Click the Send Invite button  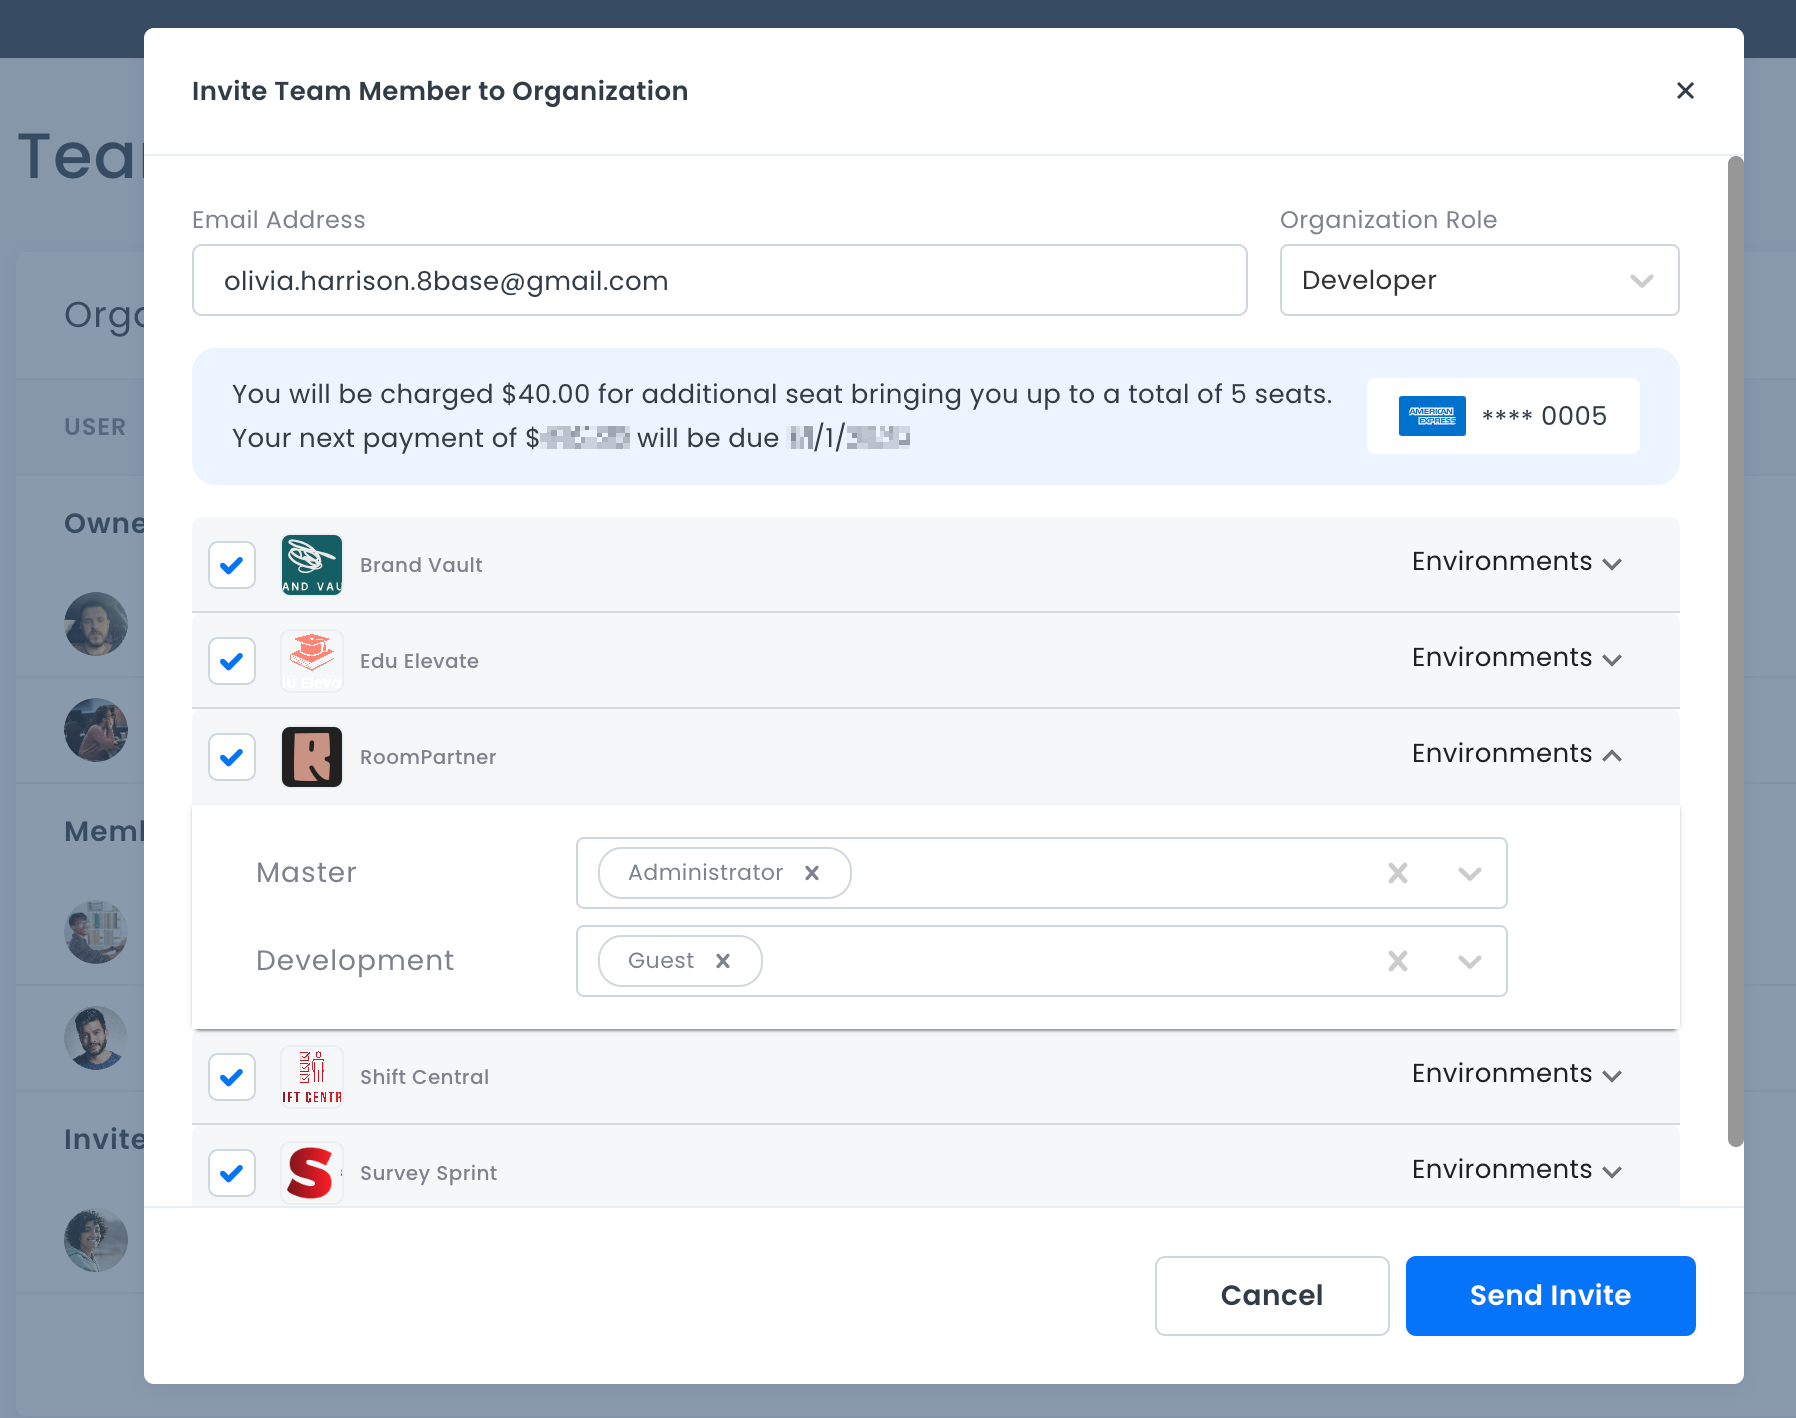click(x=1549, y=1295)
